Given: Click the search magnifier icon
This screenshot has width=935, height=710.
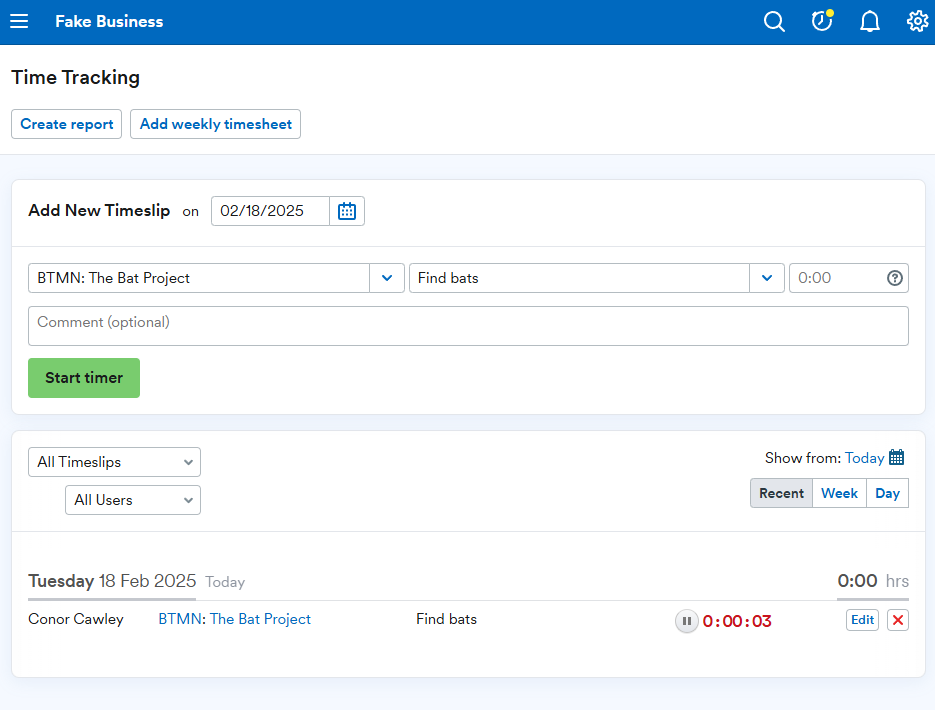Looking at the screenshot, I should pyautogui.click(x=774, y=21).
